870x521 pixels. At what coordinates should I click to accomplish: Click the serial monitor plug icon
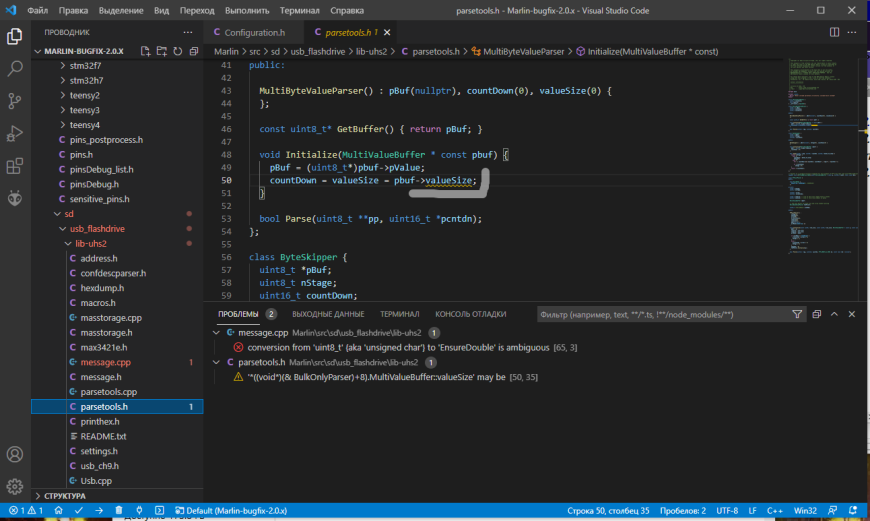tap(139, 510)
